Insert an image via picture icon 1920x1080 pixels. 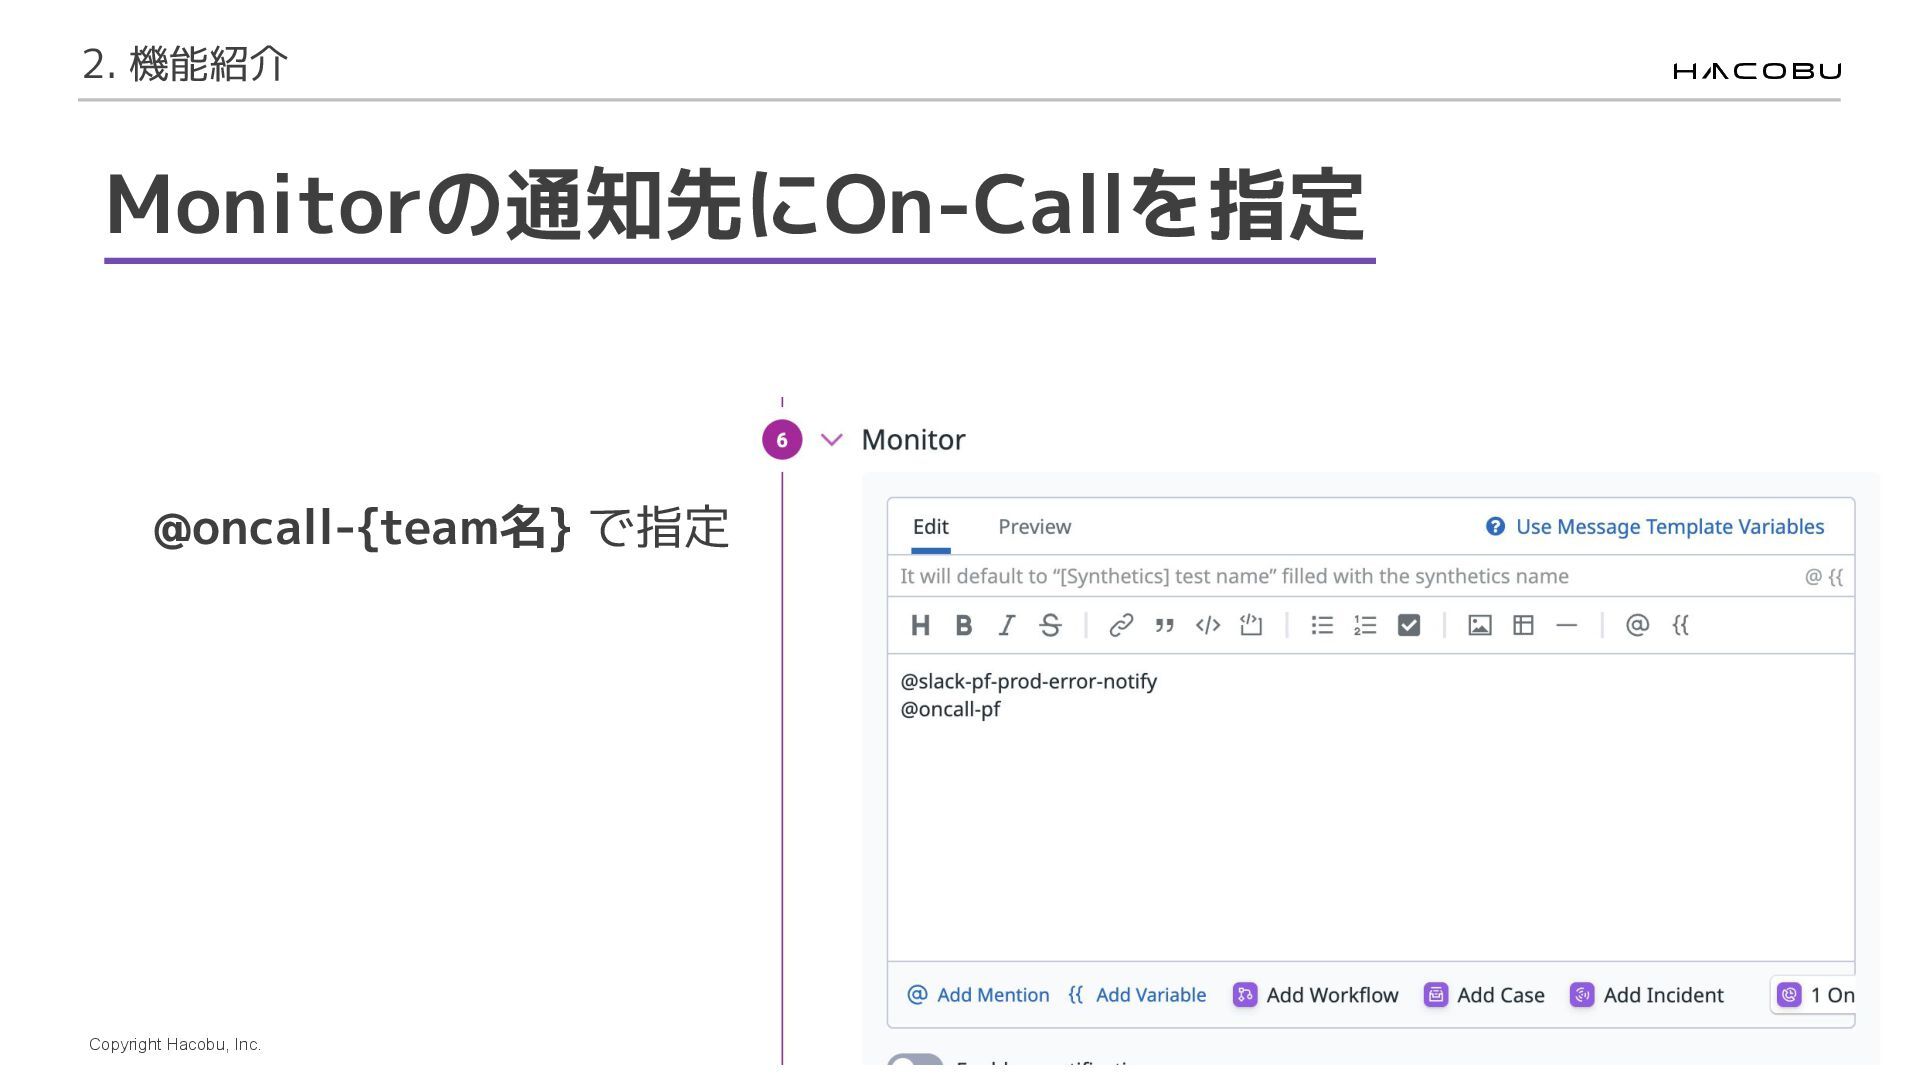1479,626
